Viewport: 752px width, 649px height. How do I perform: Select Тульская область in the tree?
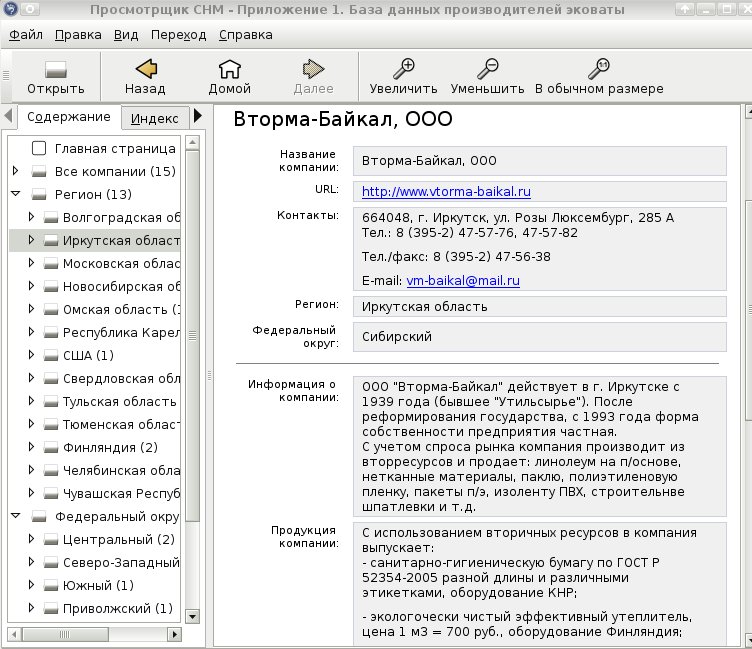119,401
